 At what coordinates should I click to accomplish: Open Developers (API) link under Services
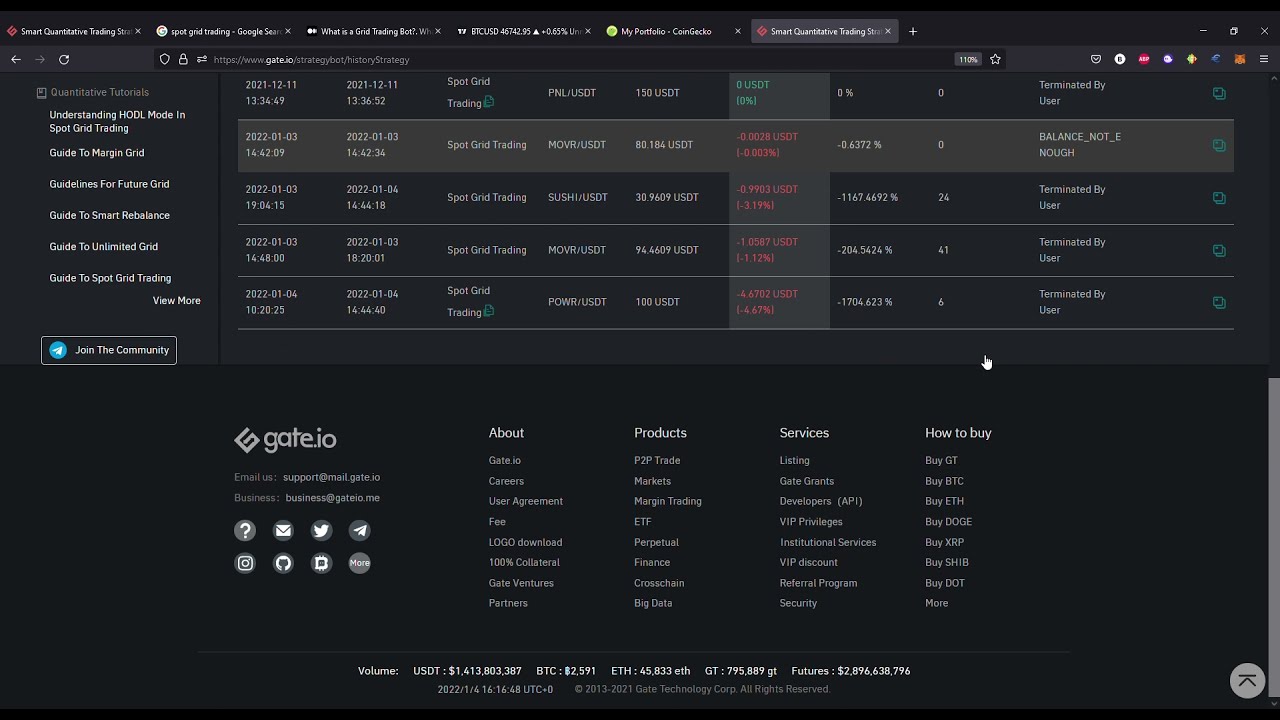click(821, 501)
